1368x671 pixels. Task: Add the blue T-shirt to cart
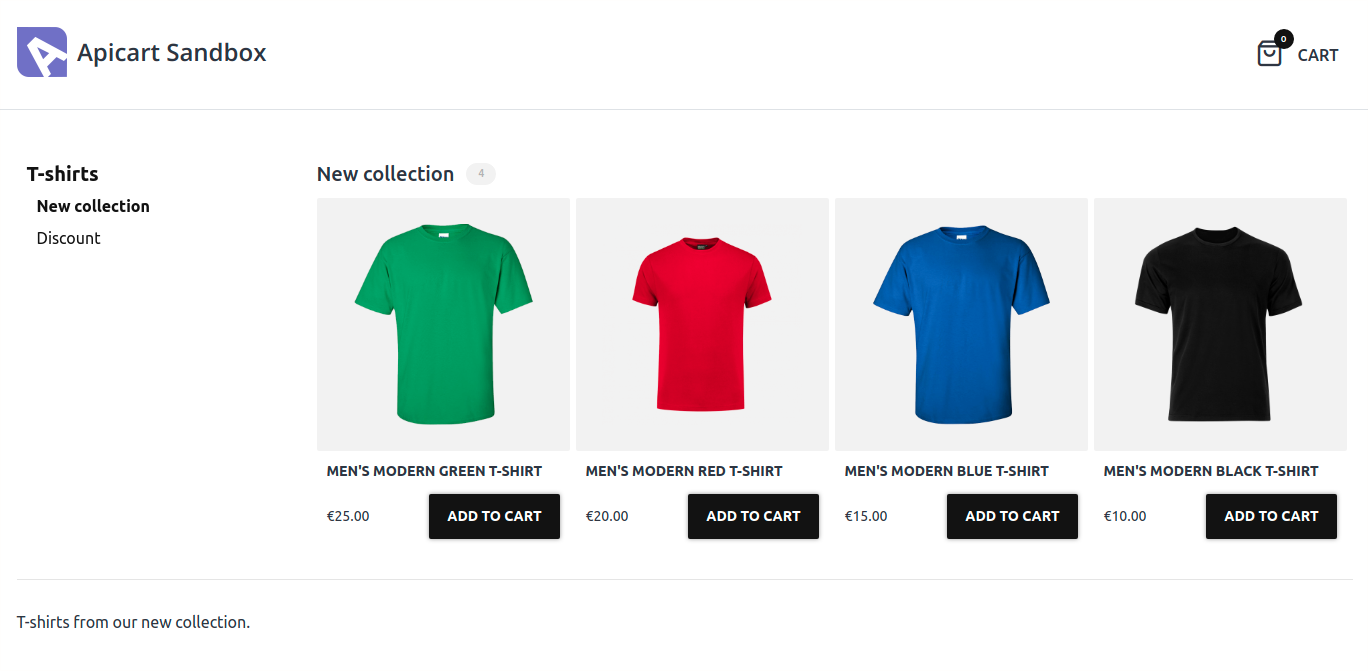coord(1012,516)
